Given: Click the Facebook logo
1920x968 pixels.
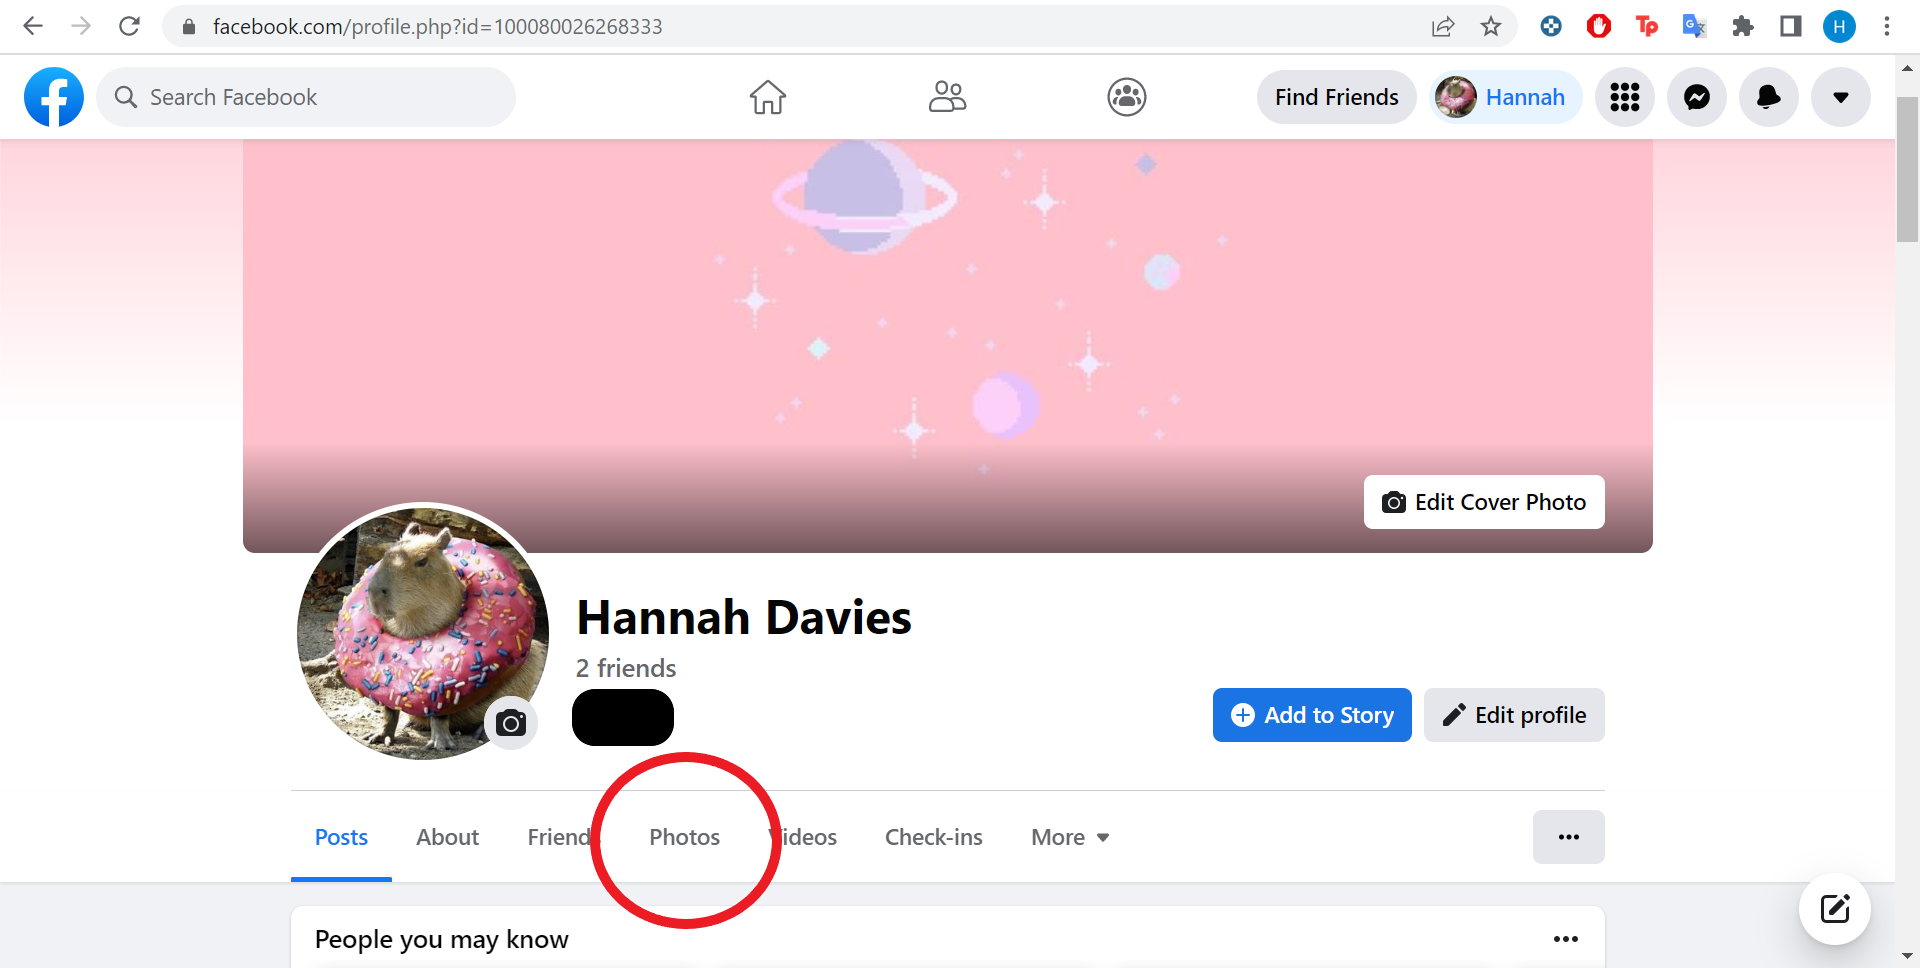Looking at the screenshot, I should coord(54,97).
